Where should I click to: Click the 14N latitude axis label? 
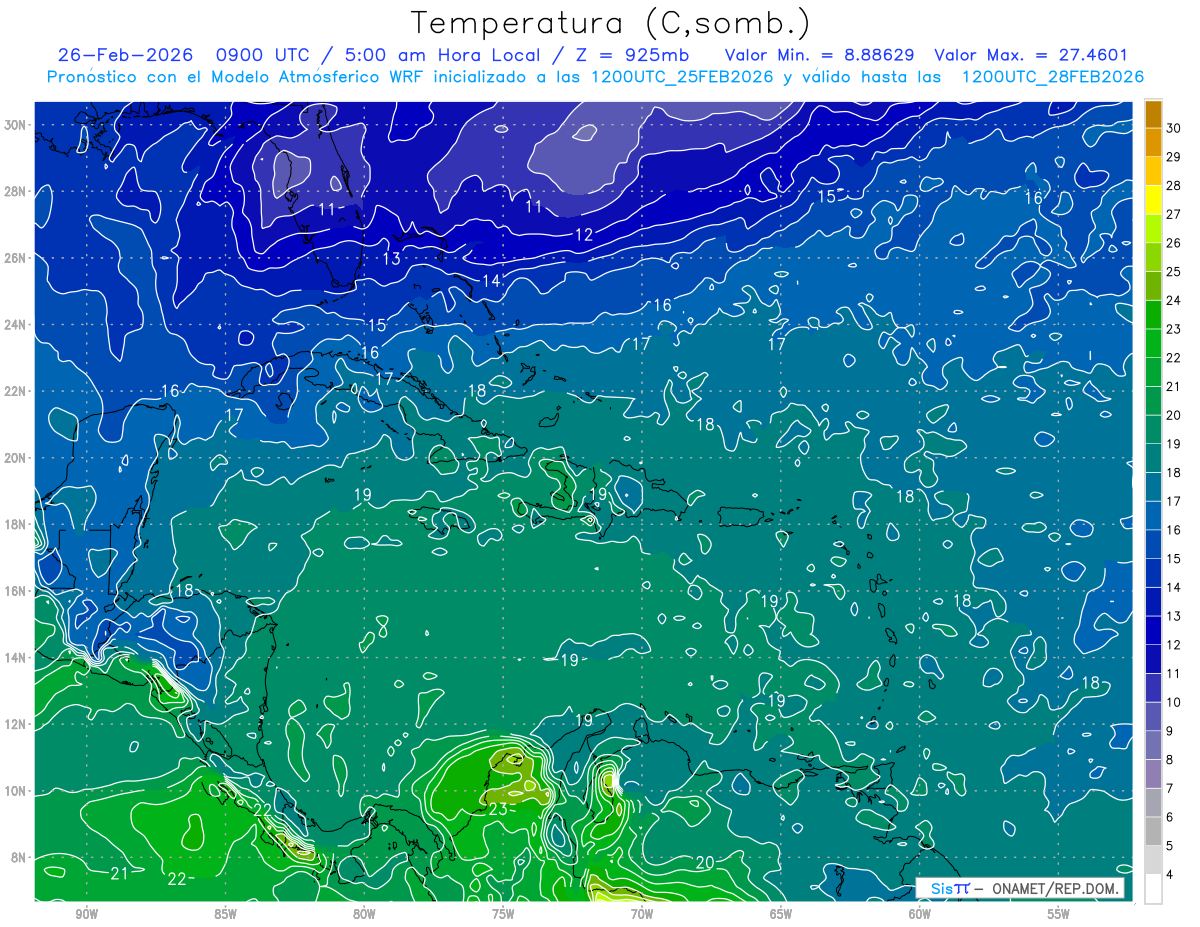tap(16, 658)
